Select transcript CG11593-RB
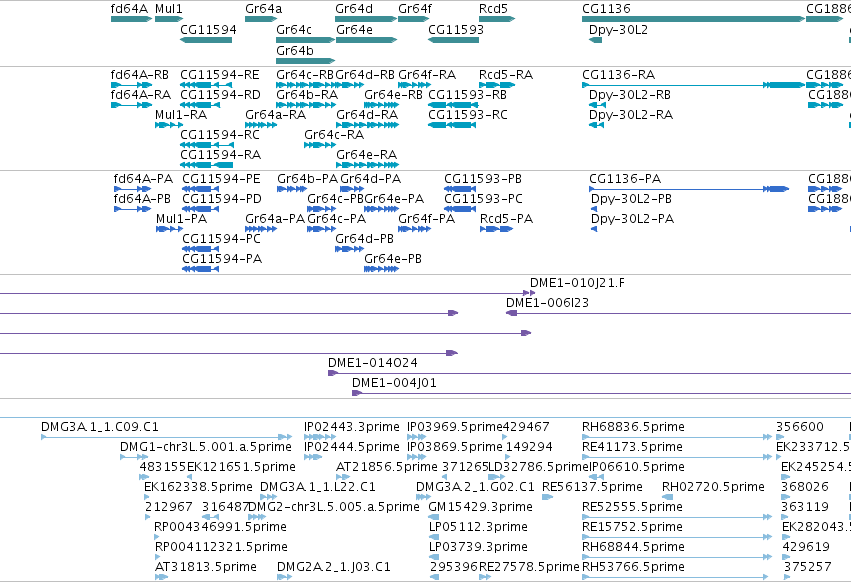Image resolution: width=851 pixels, height=582 pixels. [x=467, y=94]
